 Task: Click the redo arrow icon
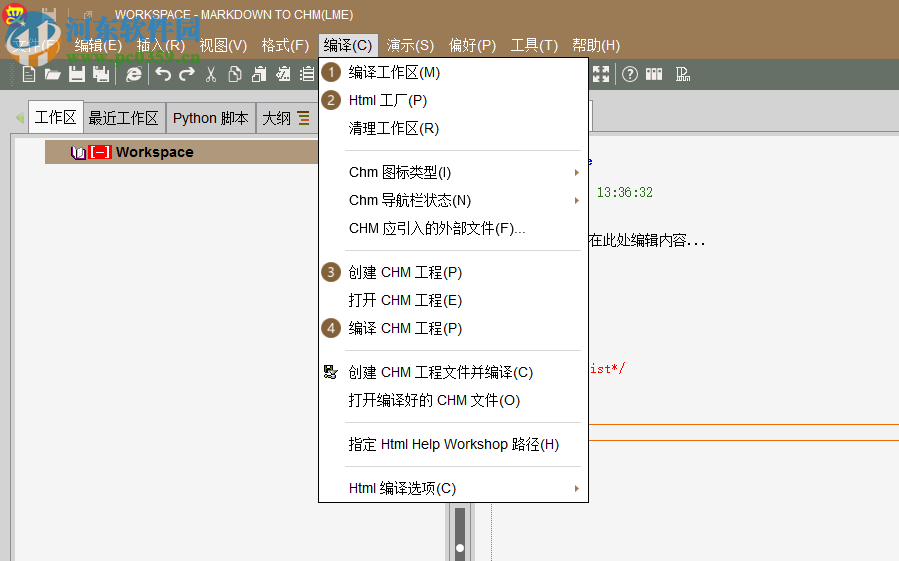[x=187, y=74]
